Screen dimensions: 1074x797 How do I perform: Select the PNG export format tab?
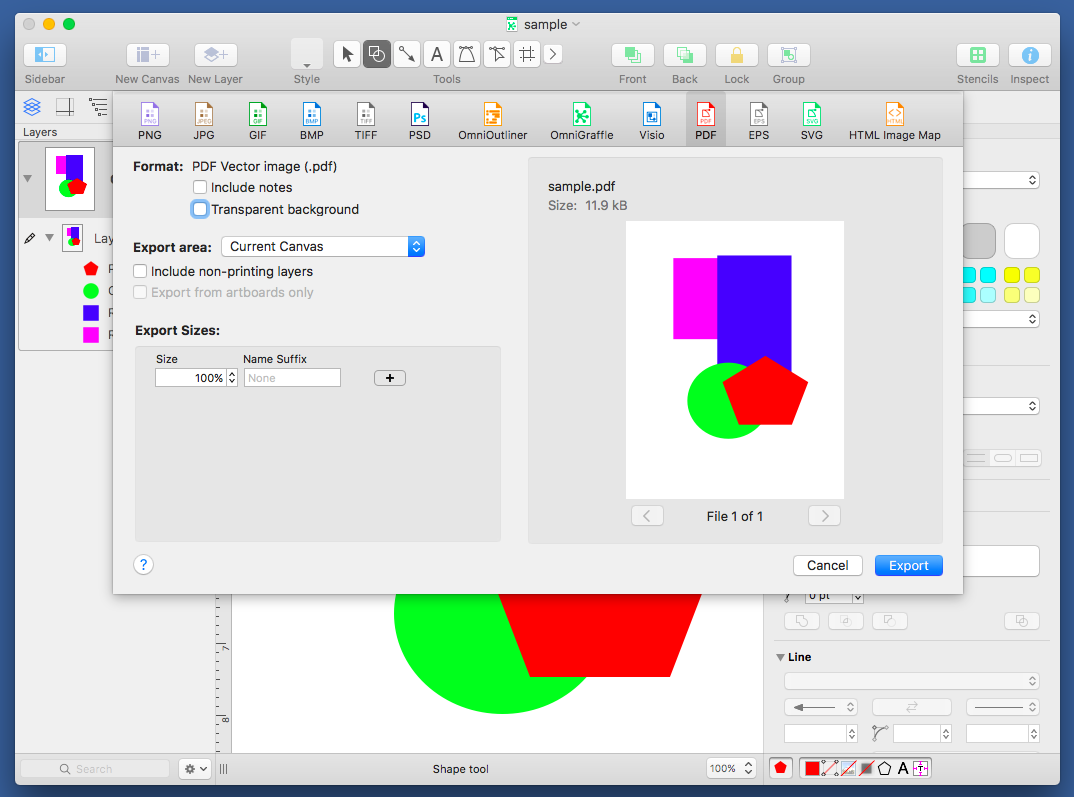(150, 120)
